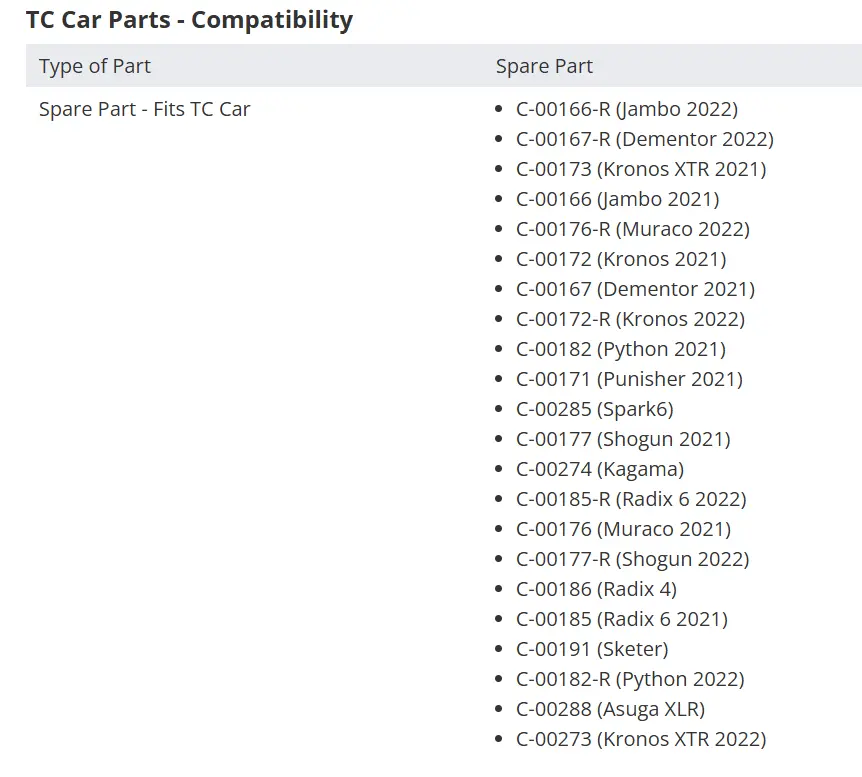Click the Spare Part column header
This screenshot has height=777, width=862.
(544, 66)
